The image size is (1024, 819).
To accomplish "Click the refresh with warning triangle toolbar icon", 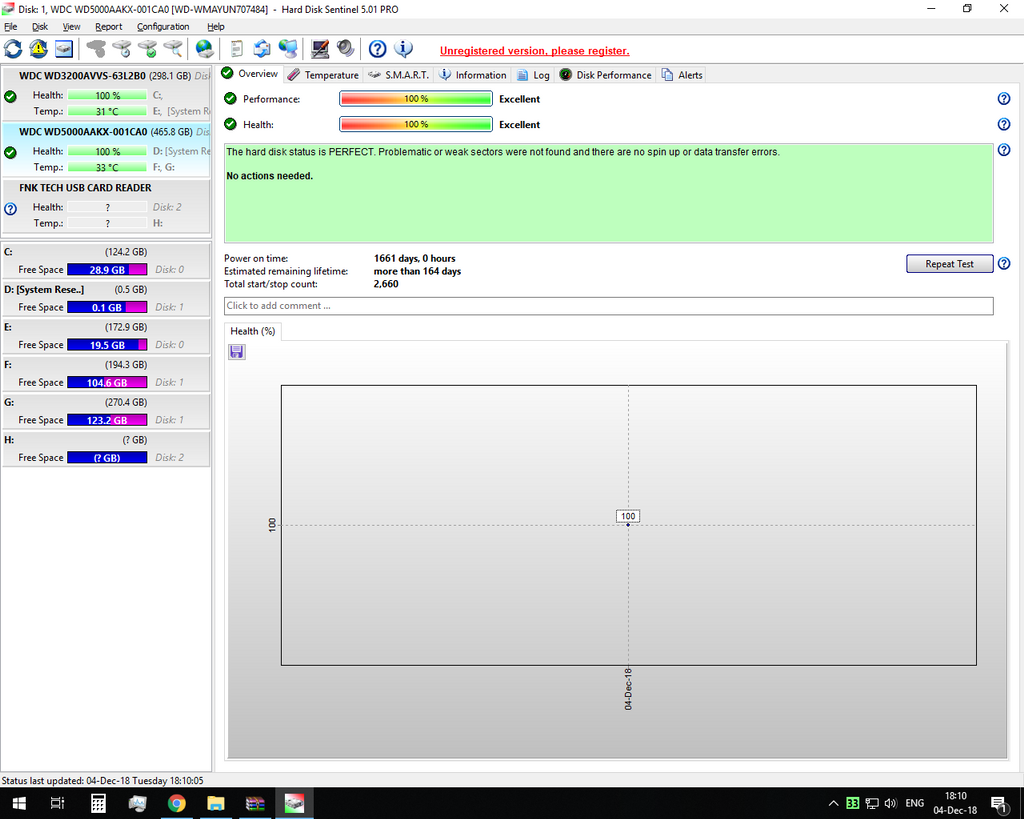I will [x=38, y=49].
